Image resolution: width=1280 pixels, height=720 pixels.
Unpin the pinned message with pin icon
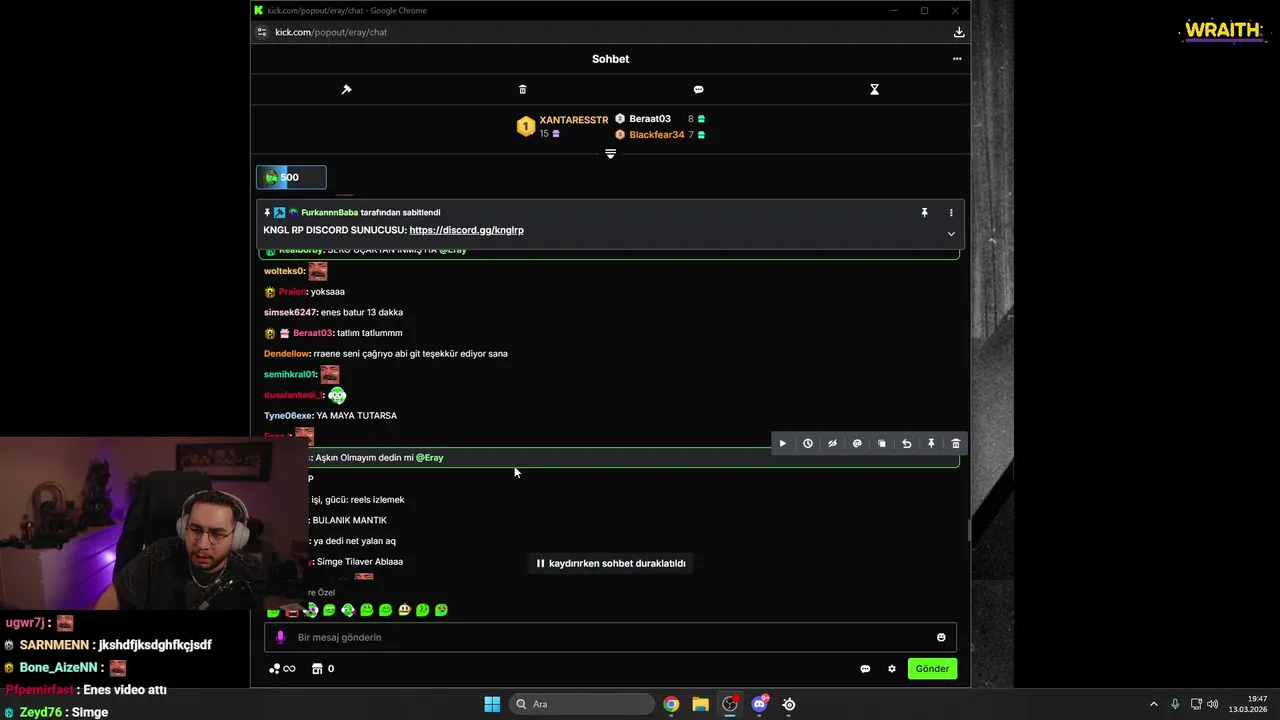(924, 212)
